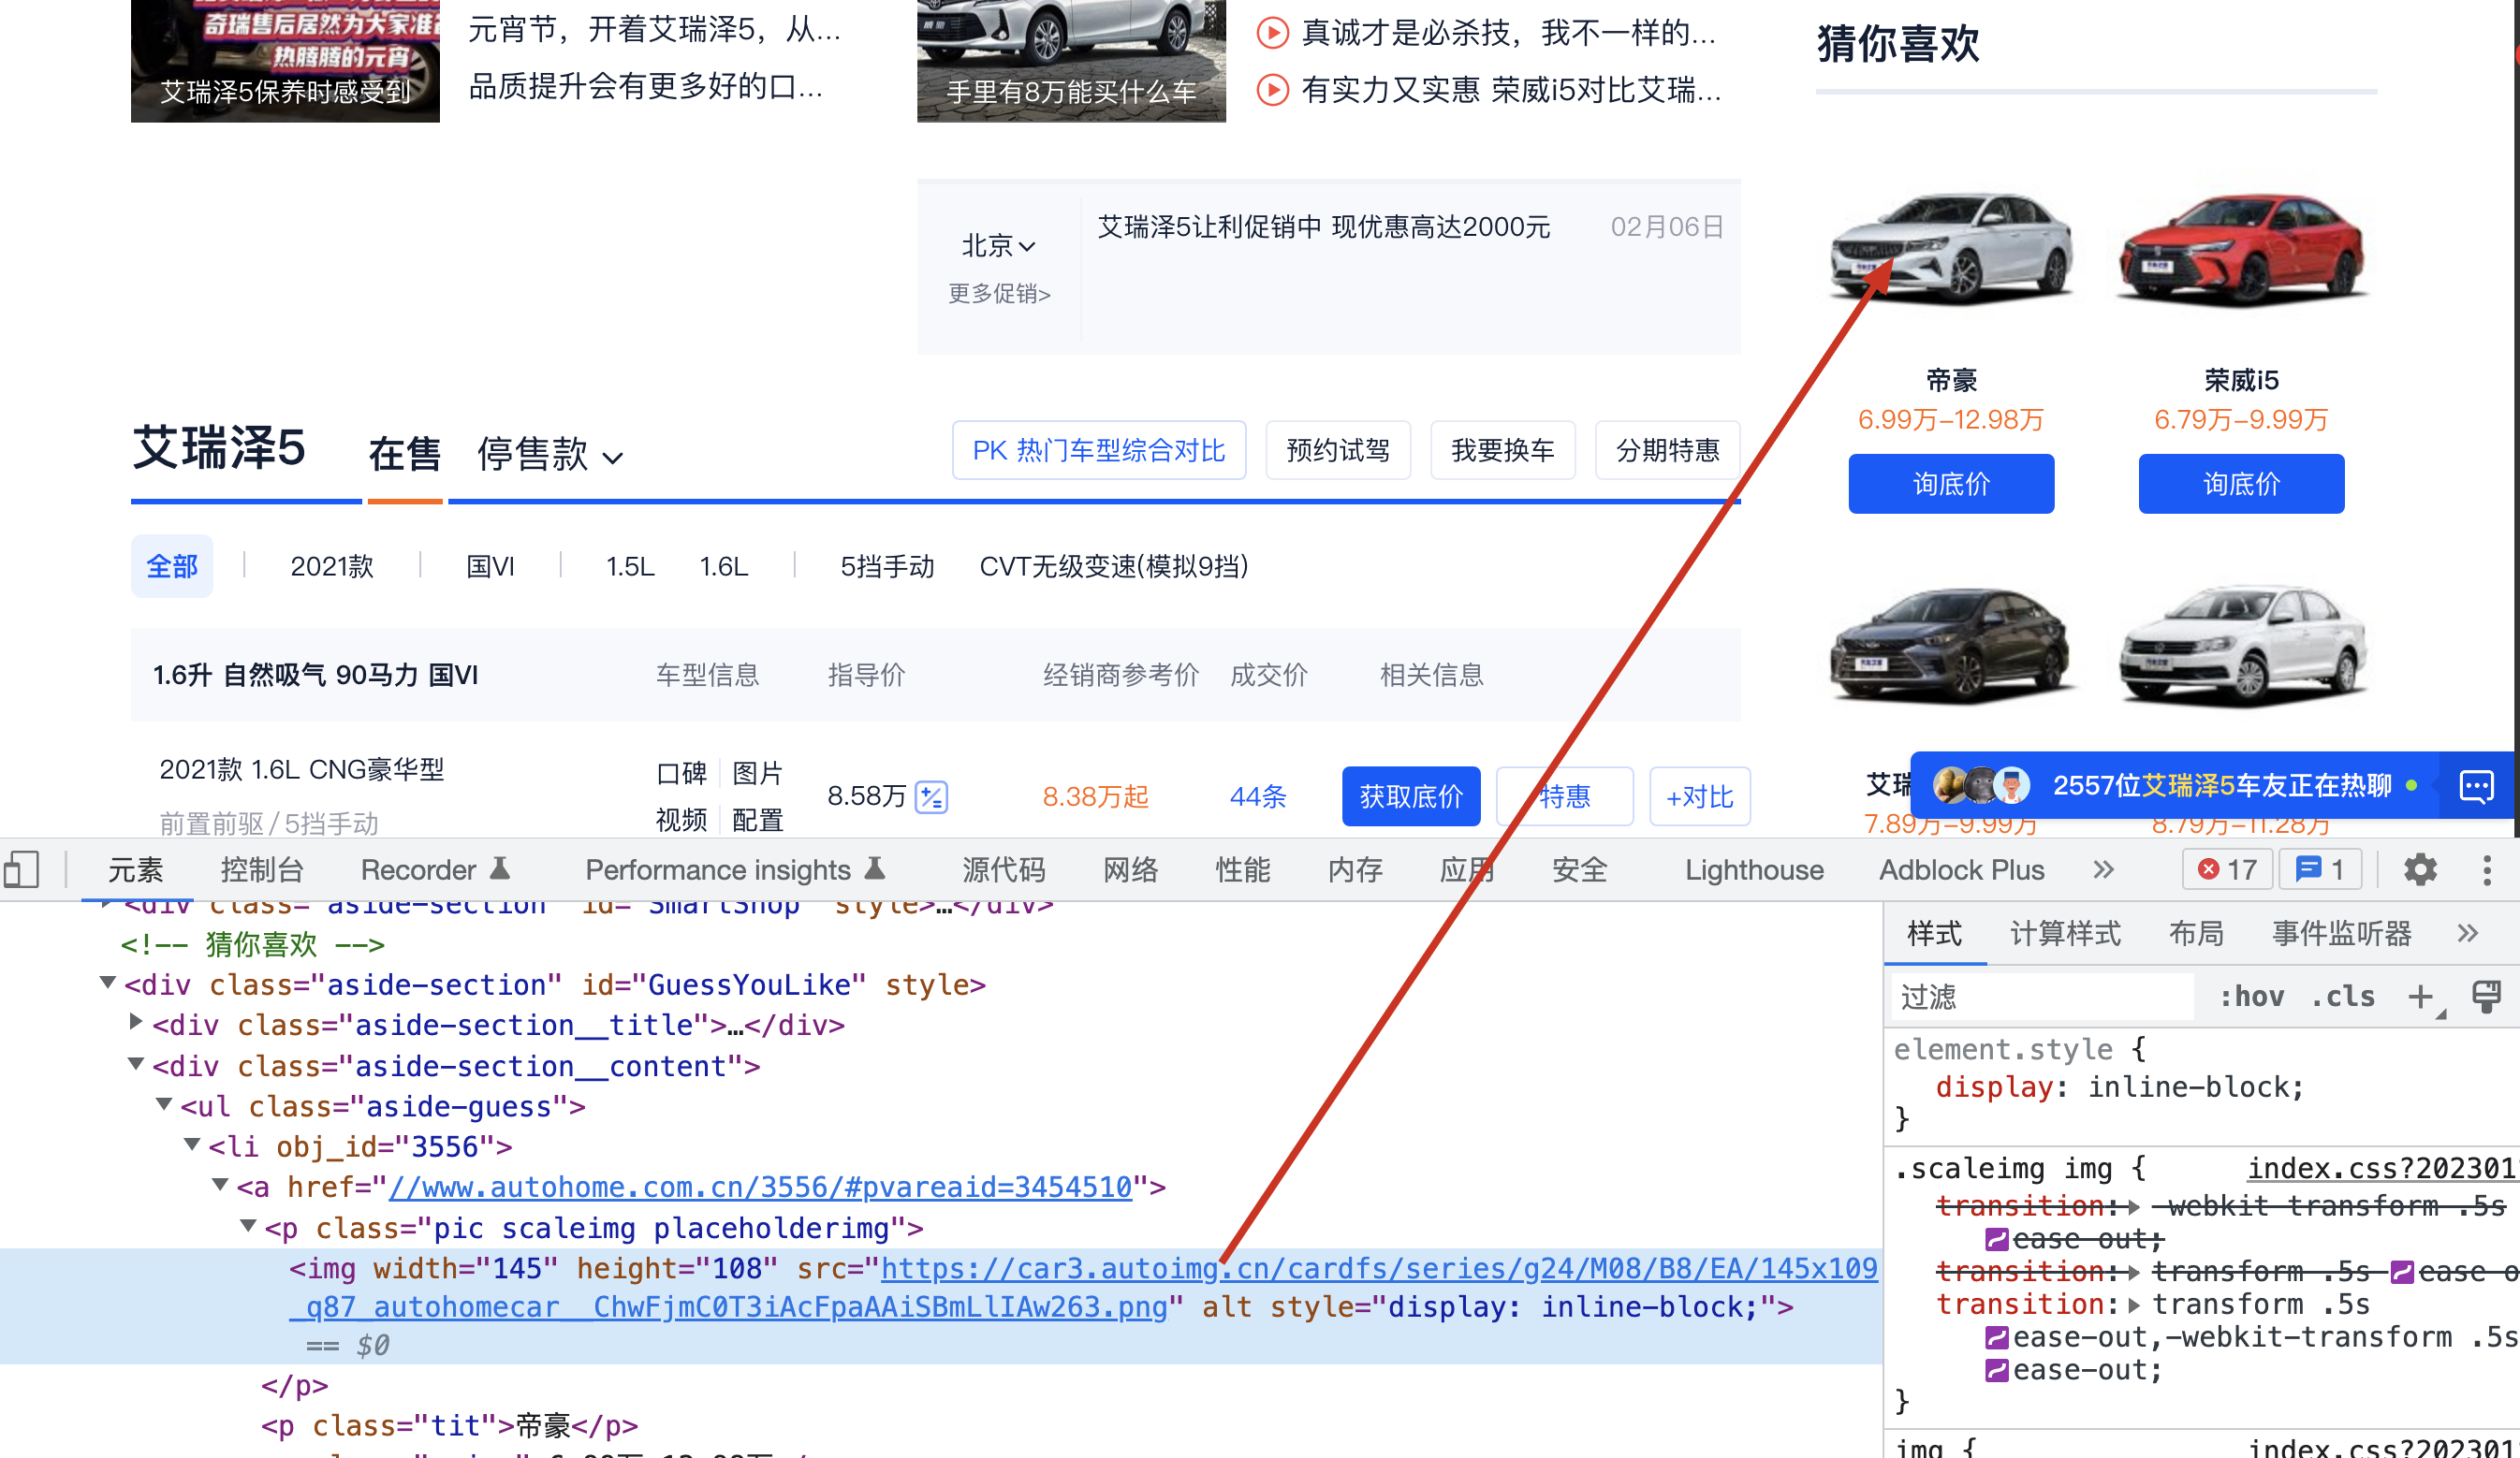Click 分期特惠 button
The width and height of the screenshot is (2520, 1458).
[1667, 450]
